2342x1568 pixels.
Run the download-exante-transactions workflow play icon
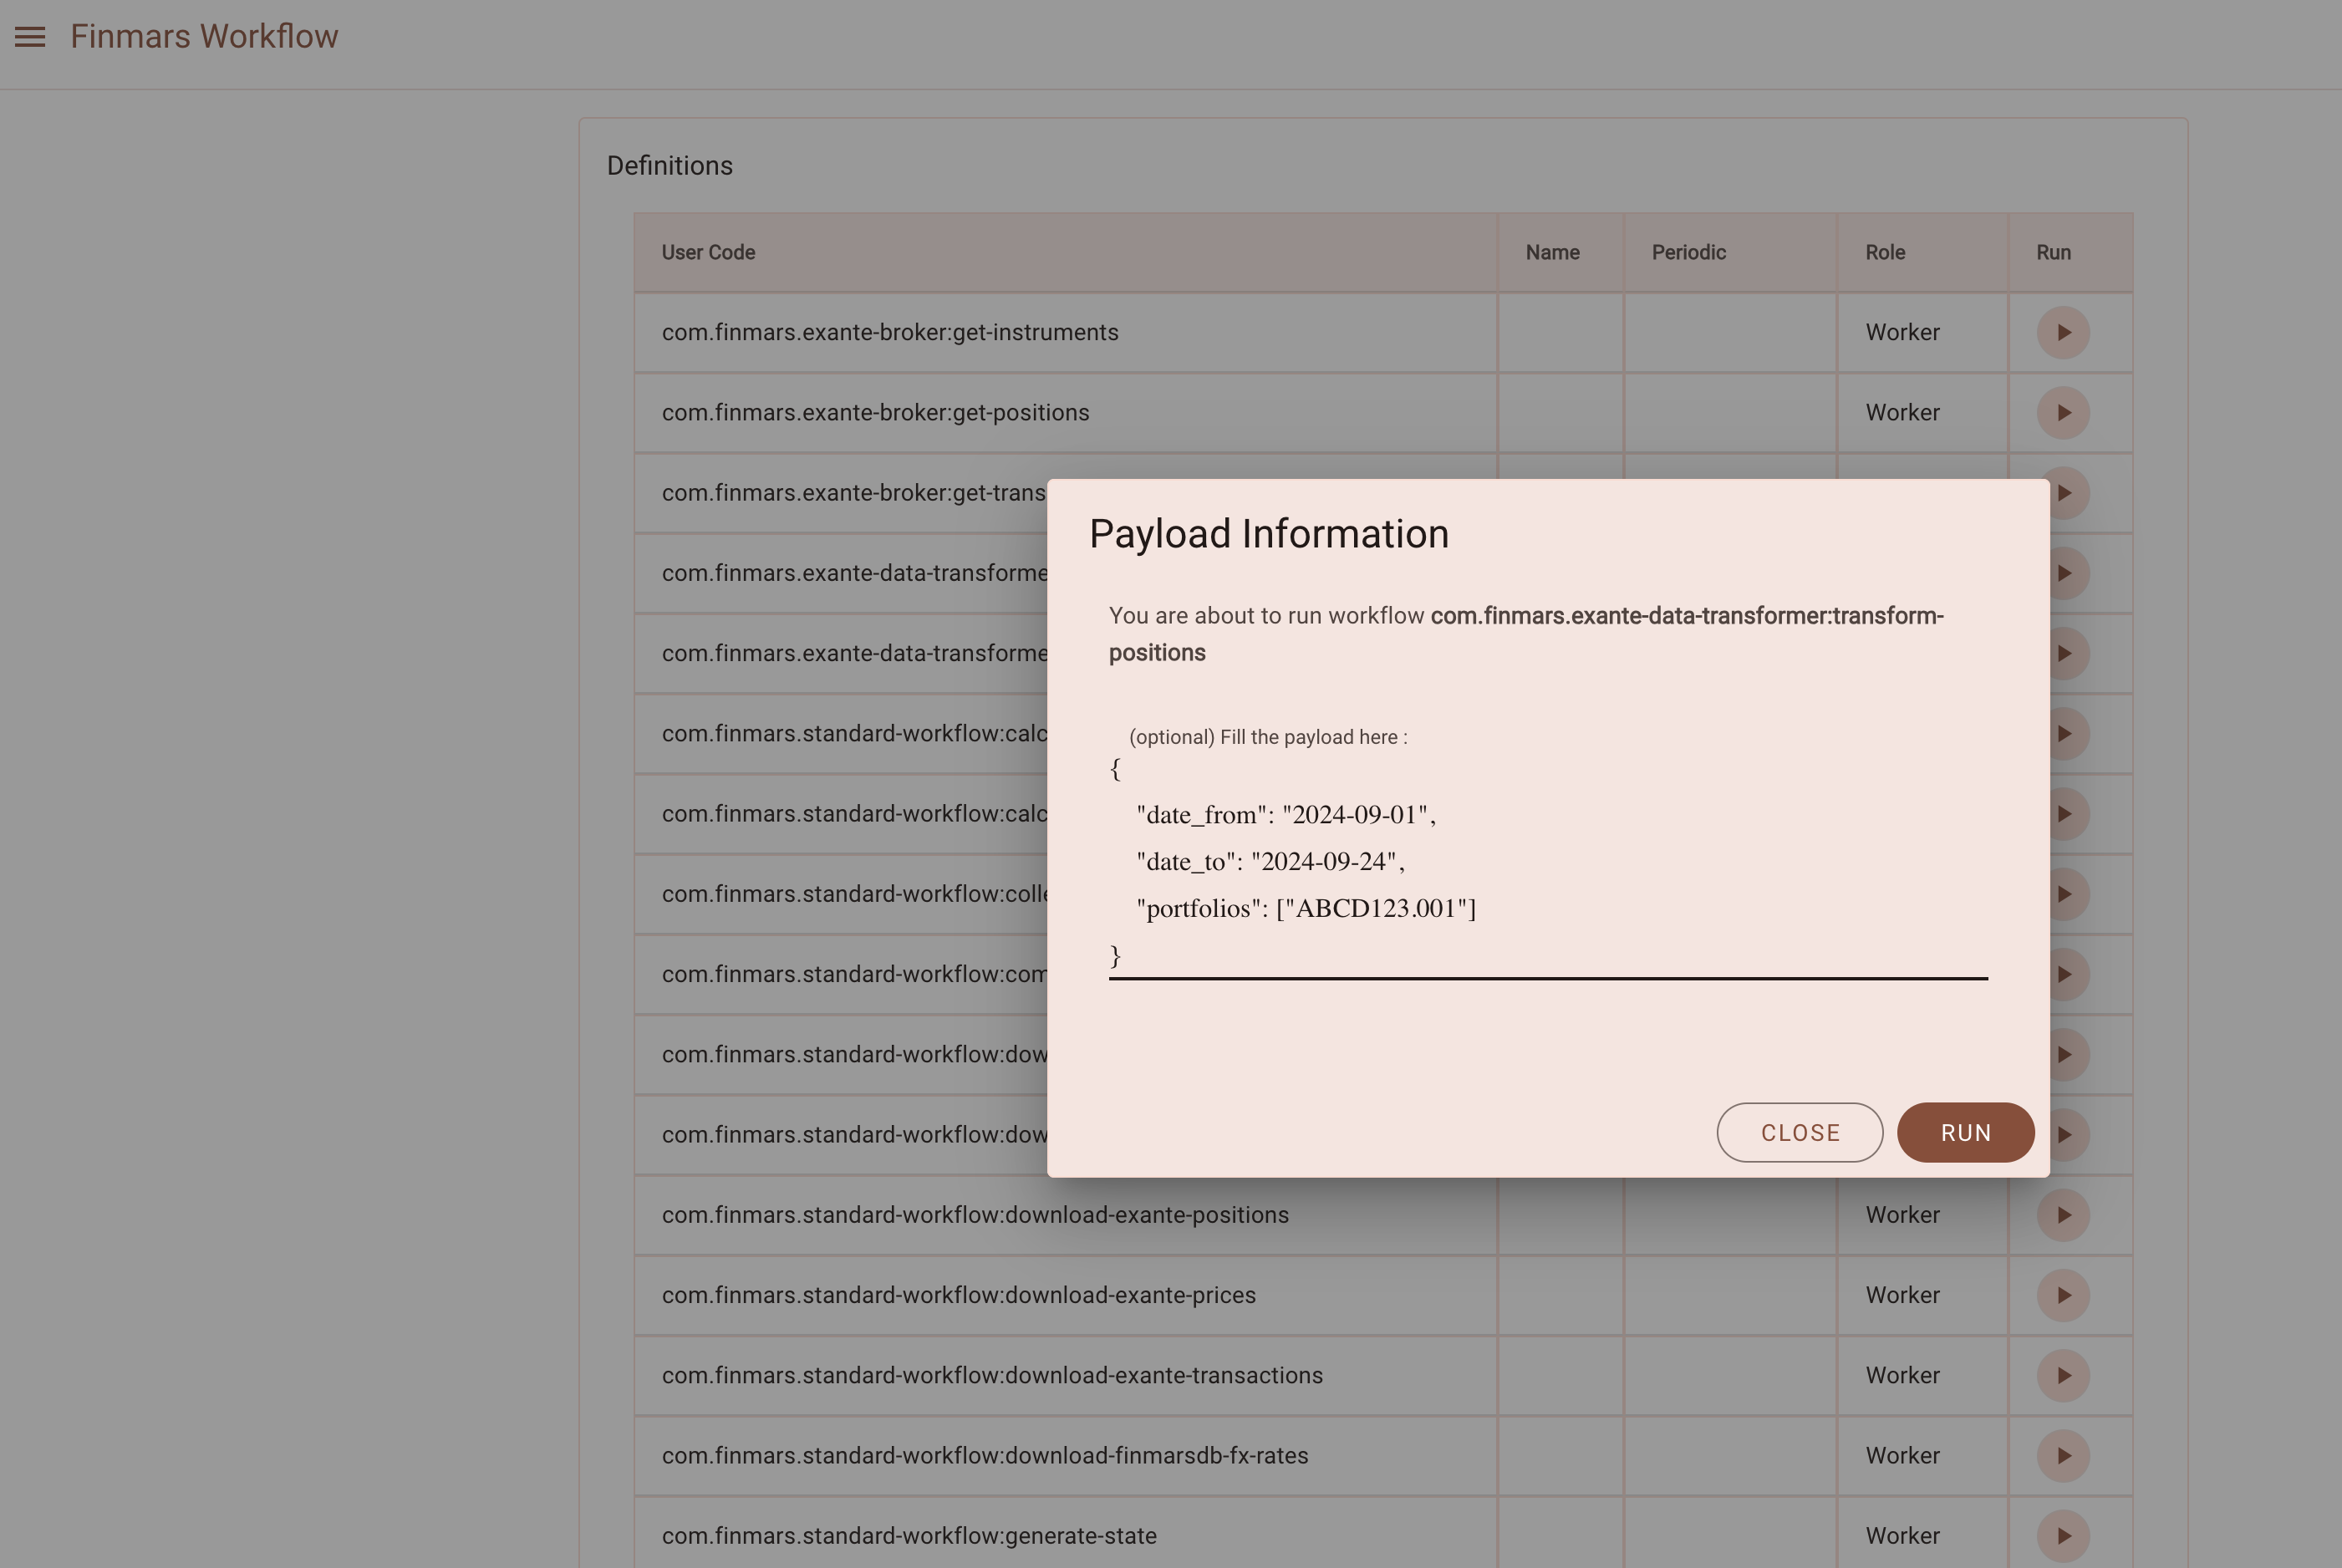(x=2062, y=1375)
